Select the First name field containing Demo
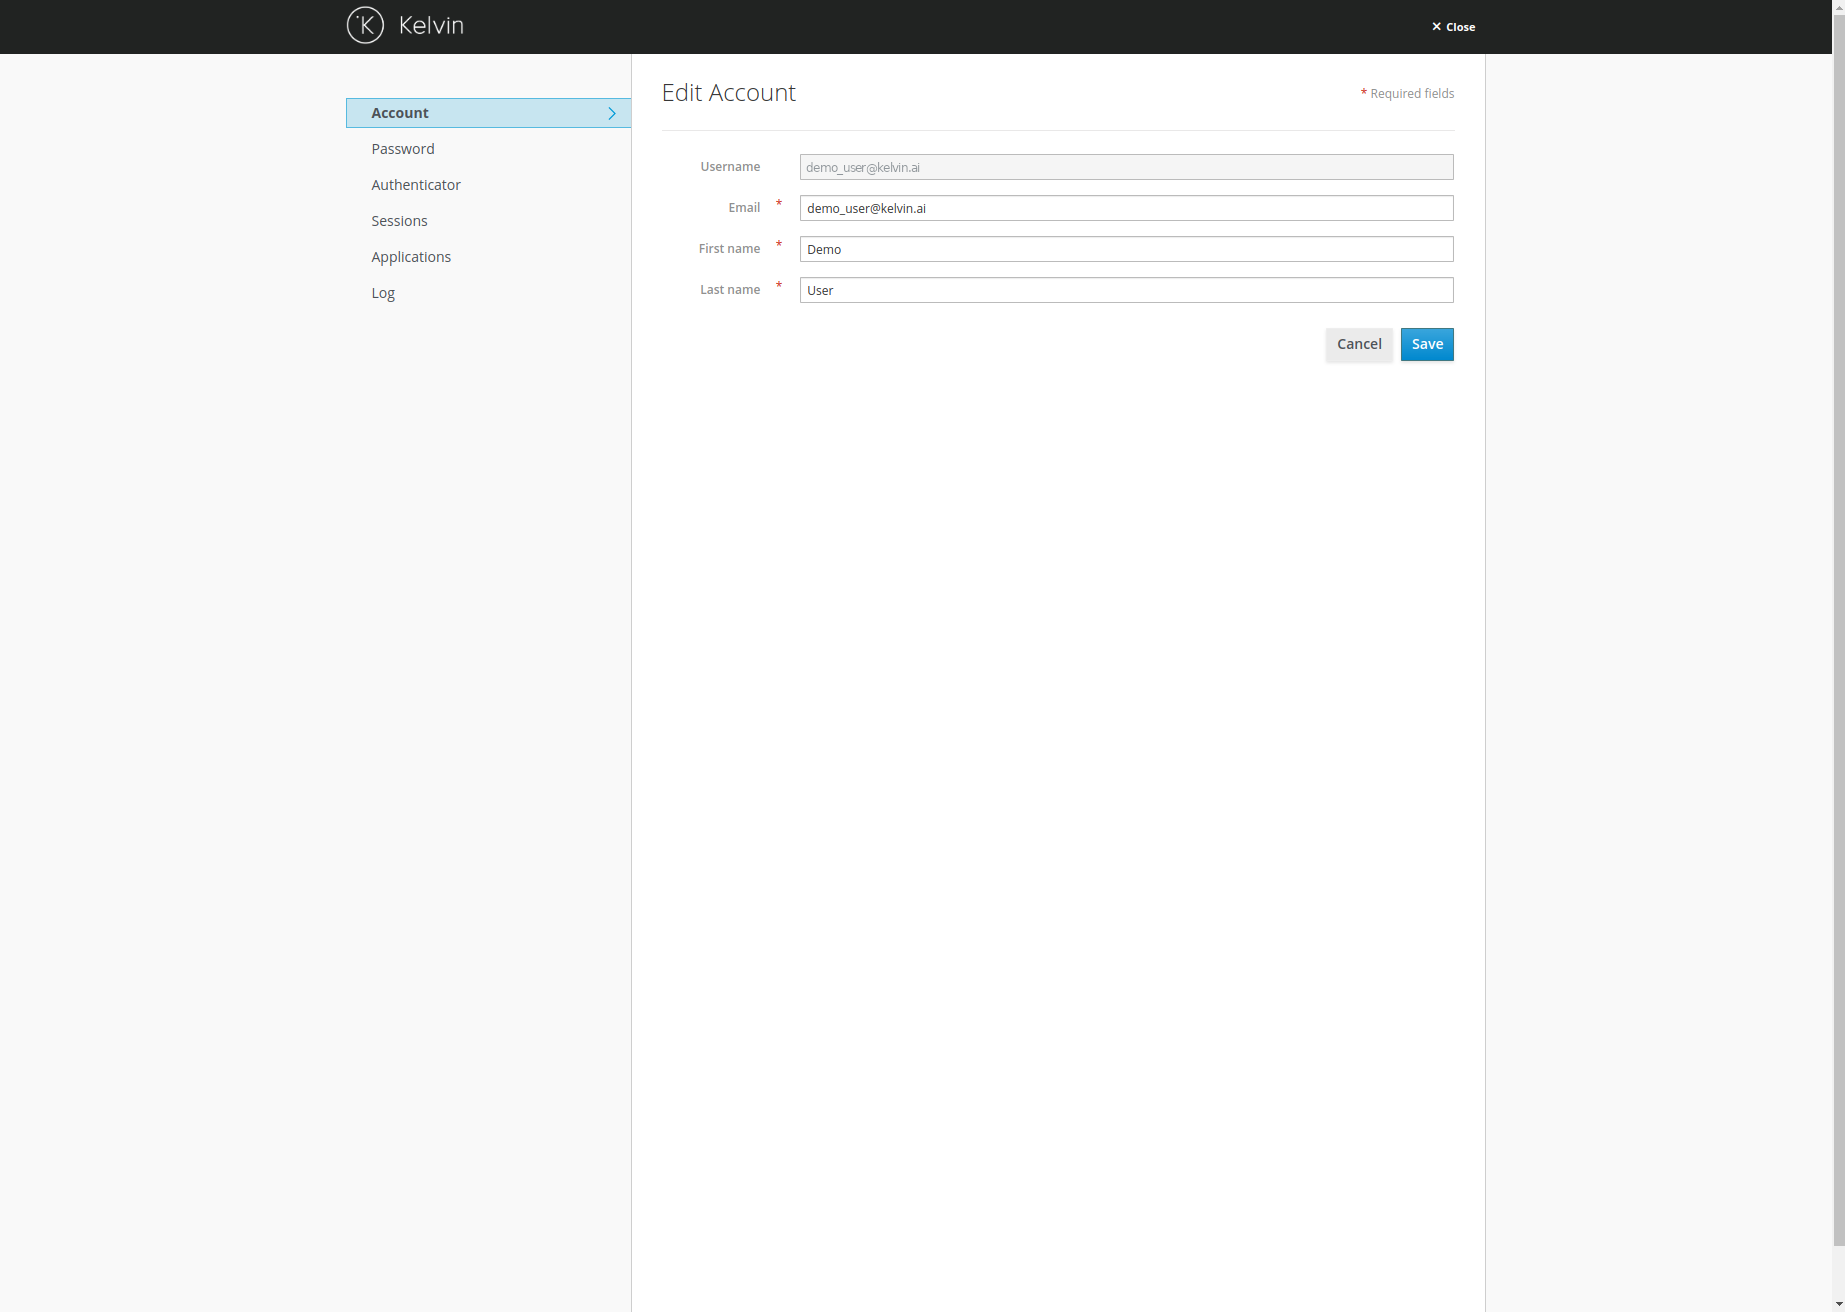Screen dimensions: 1845x1312 tap(1126, 249)
